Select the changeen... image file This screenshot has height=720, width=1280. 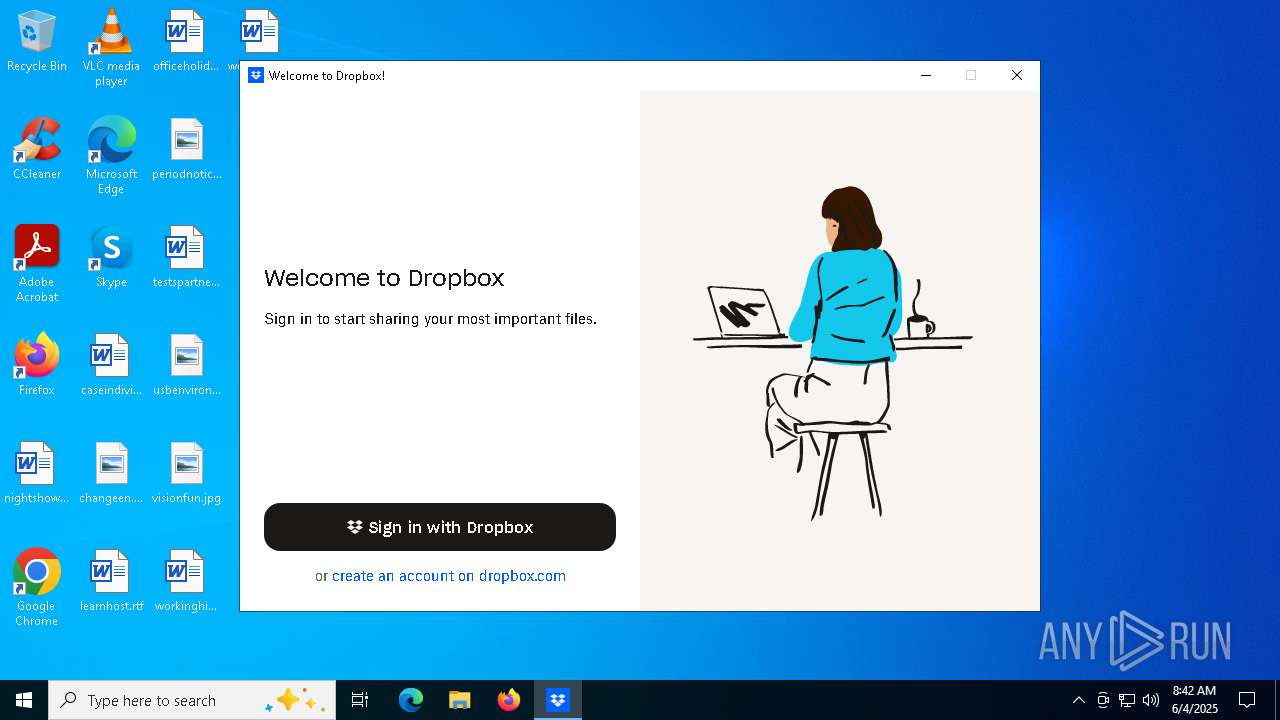tap(111, 474)
